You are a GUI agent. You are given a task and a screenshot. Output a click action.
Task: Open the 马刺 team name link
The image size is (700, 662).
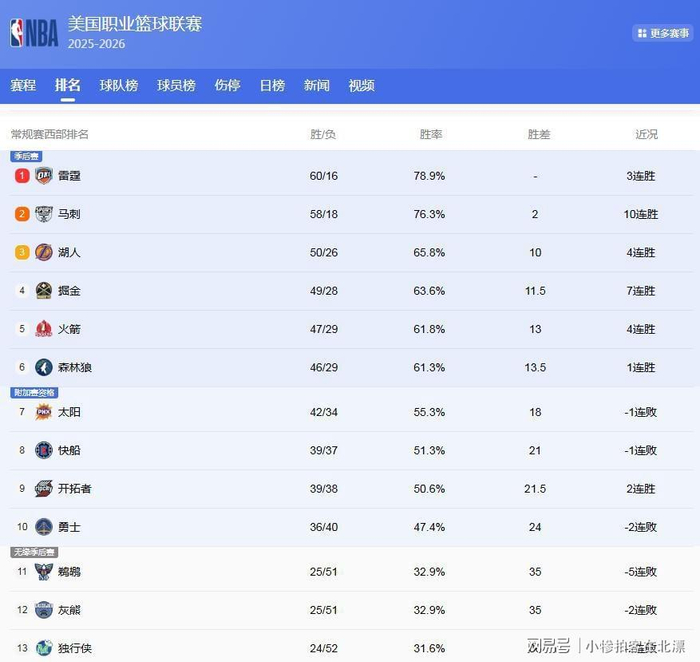[69, 214]
